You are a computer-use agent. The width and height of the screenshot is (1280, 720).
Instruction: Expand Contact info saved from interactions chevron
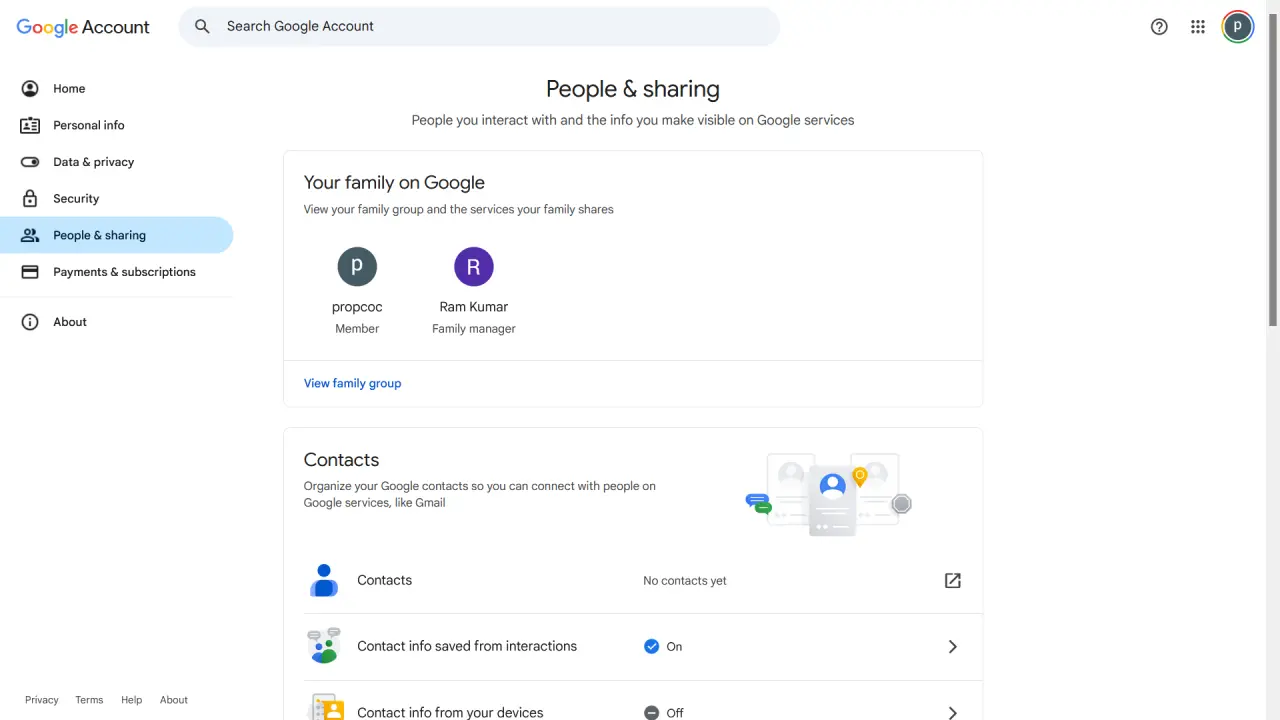coord(953,647)
